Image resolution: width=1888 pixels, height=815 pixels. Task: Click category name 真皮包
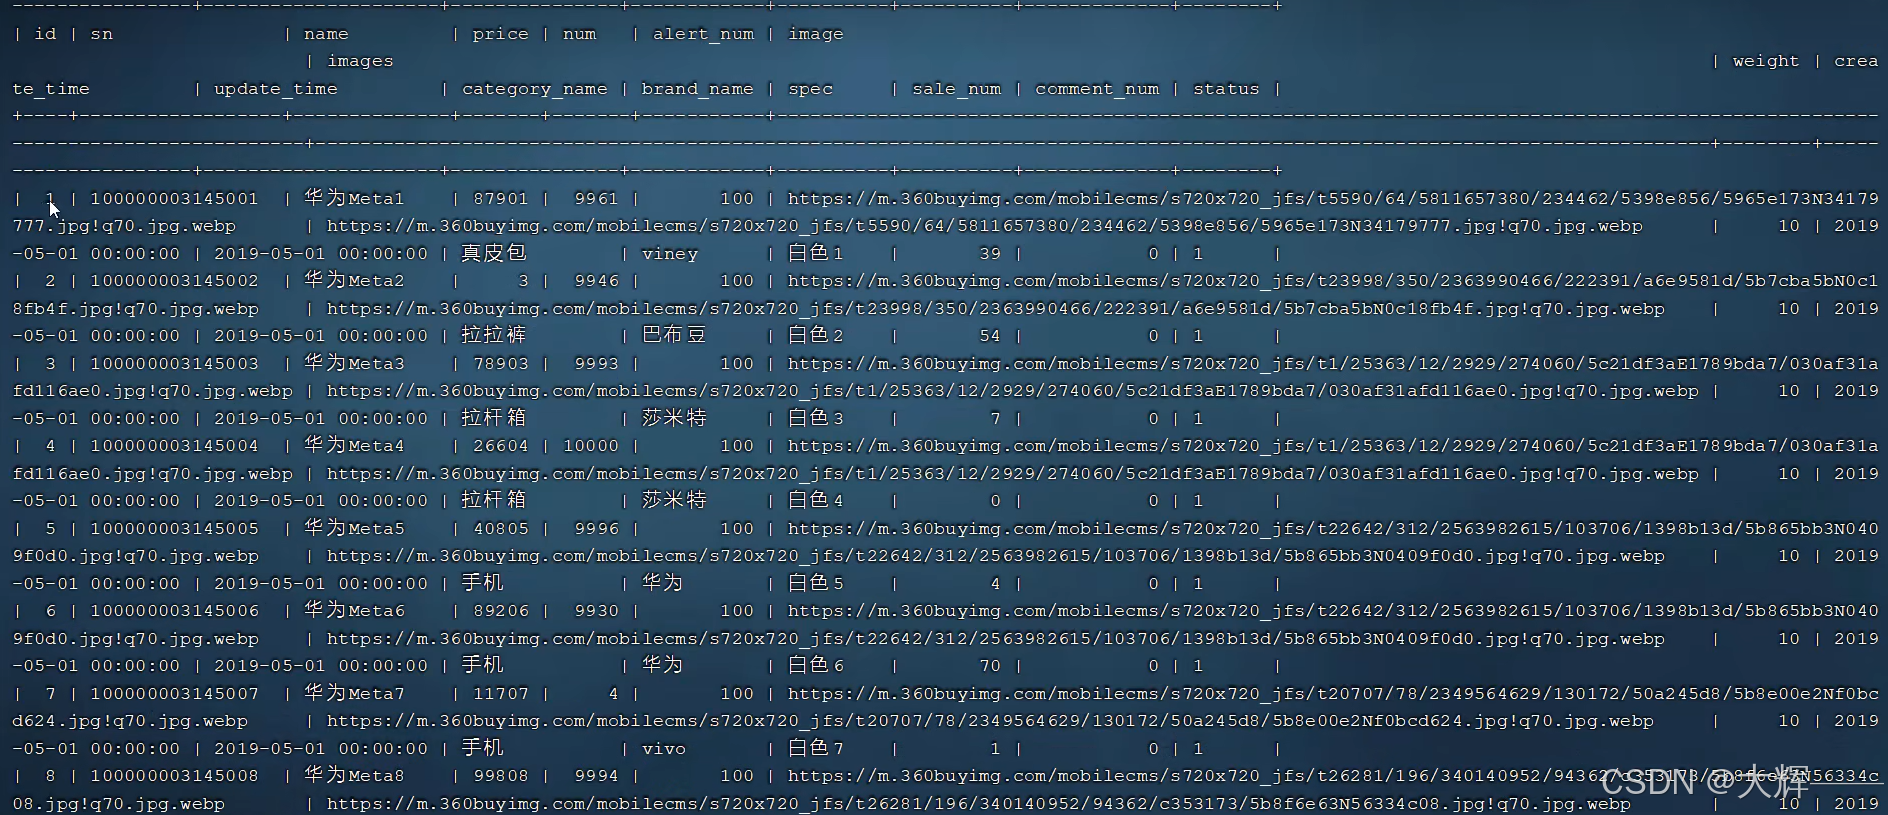click(x=493, y=253)
